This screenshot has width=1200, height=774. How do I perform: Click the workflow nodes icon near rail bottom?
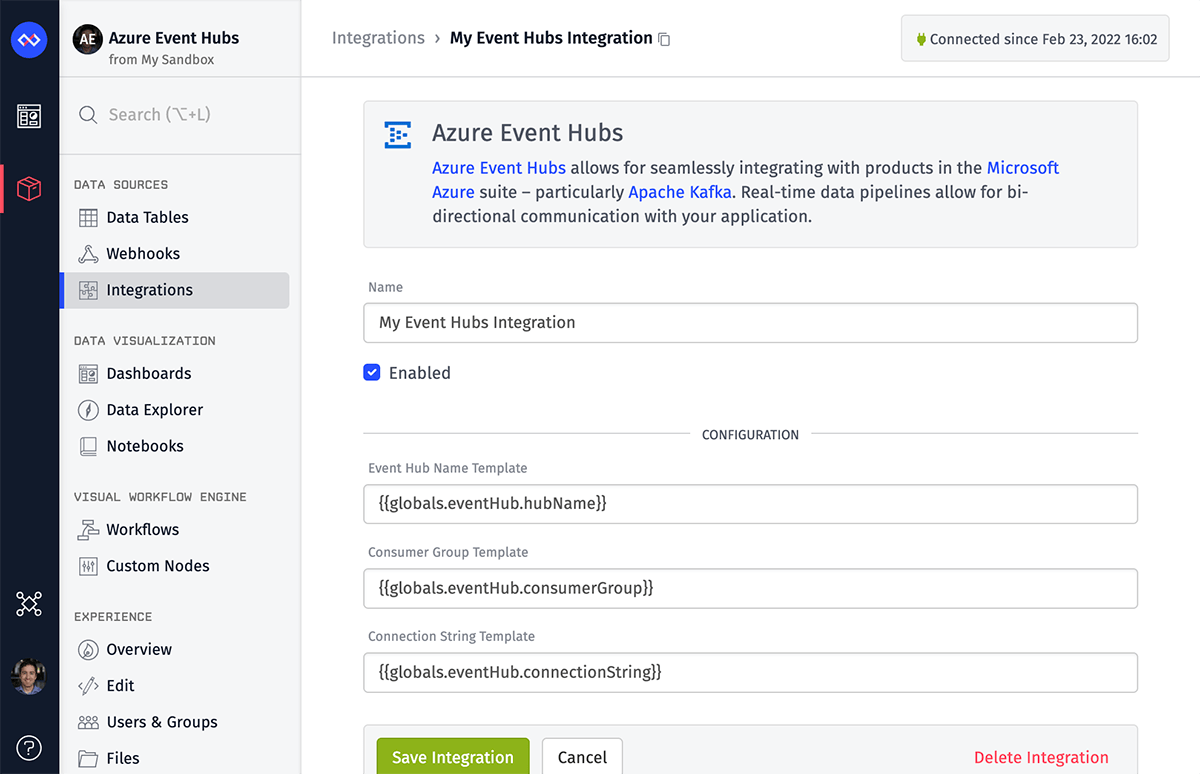(x=29, y=604)
